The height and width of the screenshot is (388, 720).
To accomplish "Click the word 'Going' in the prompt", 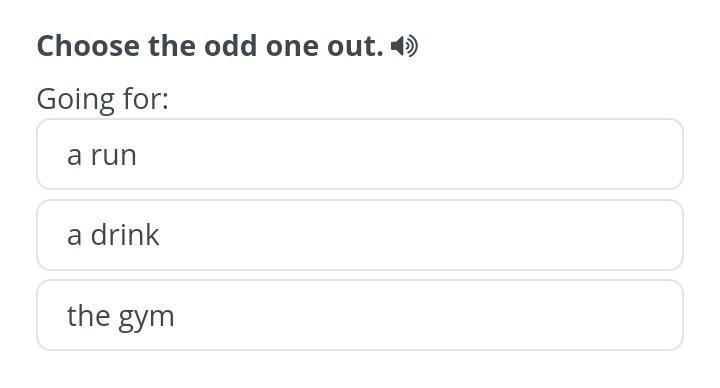I will 75,100.
